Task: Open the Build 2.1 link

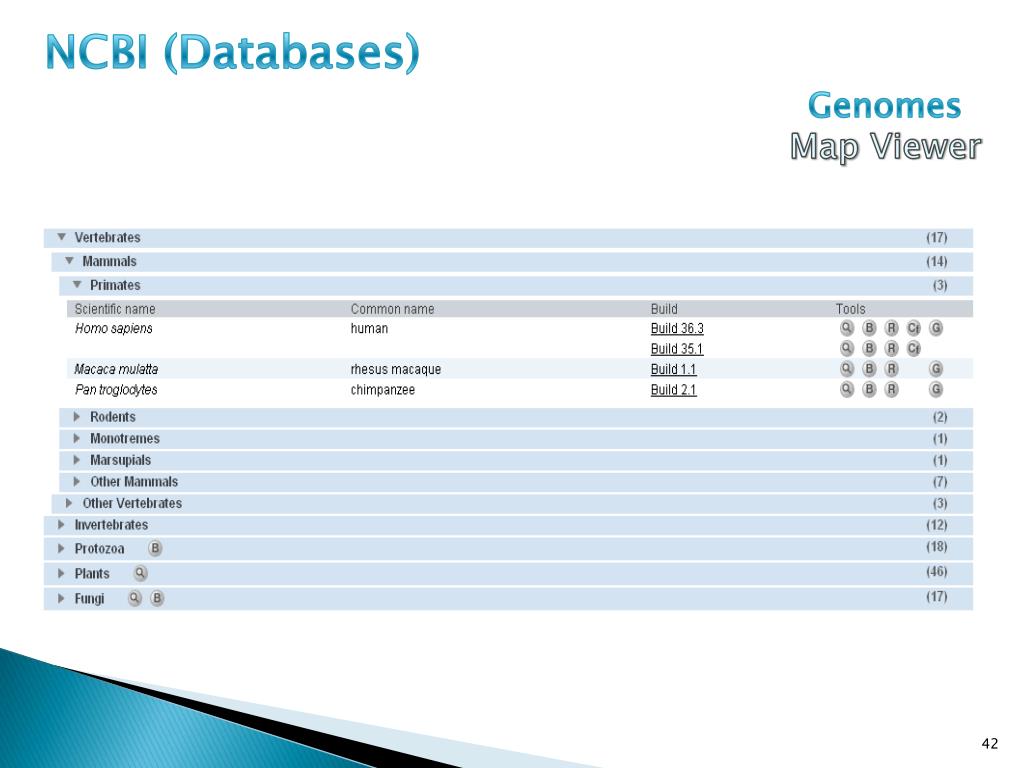Action: point(673,390)
